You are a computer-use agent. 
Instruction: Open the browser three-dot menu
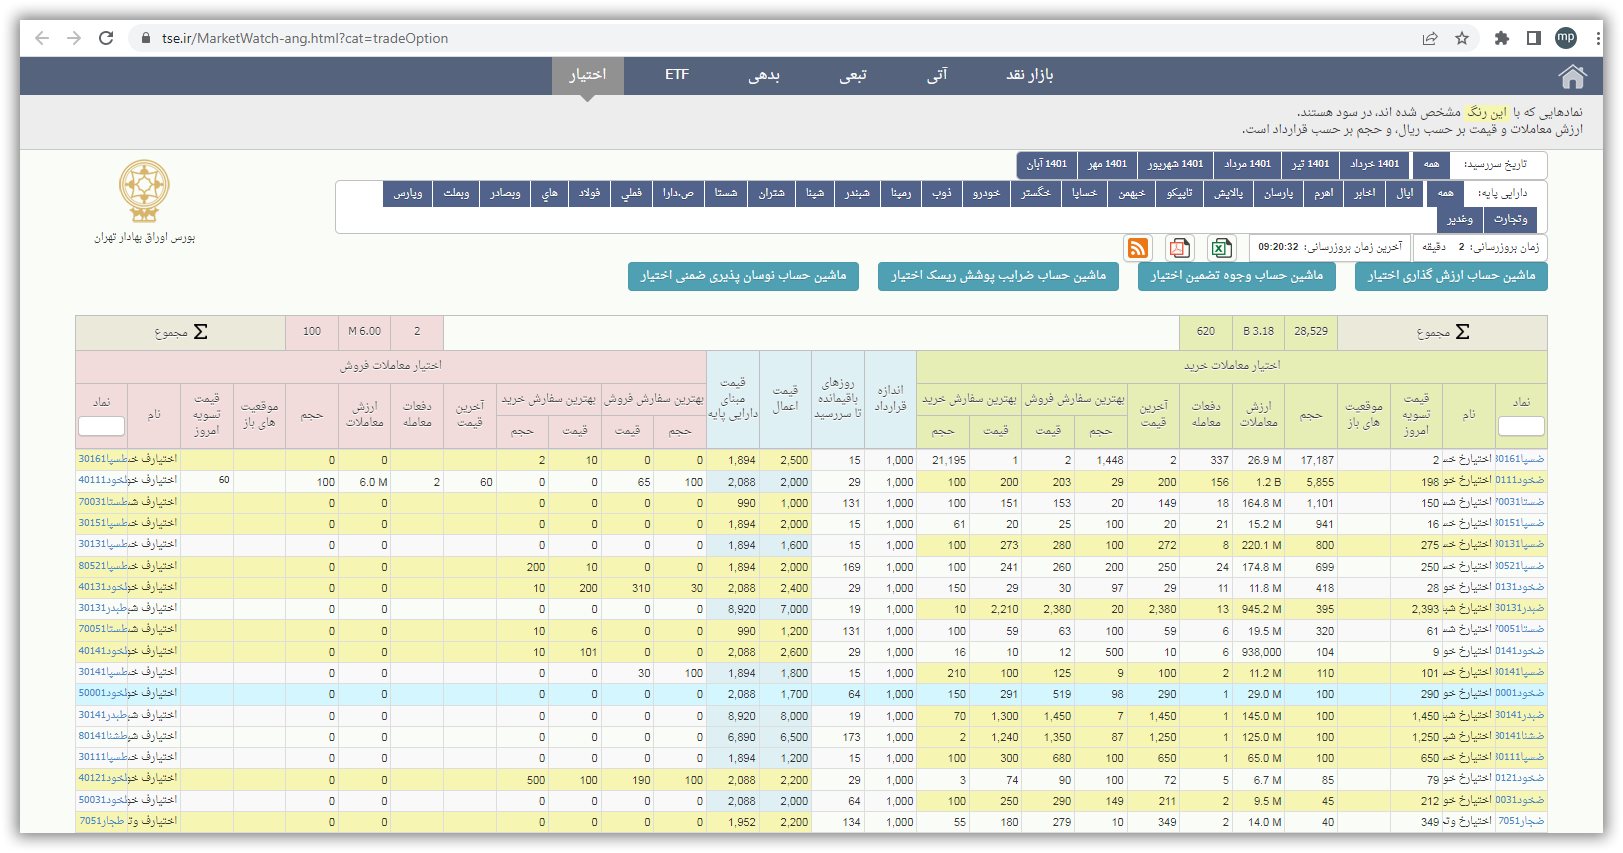point(1598,38)
